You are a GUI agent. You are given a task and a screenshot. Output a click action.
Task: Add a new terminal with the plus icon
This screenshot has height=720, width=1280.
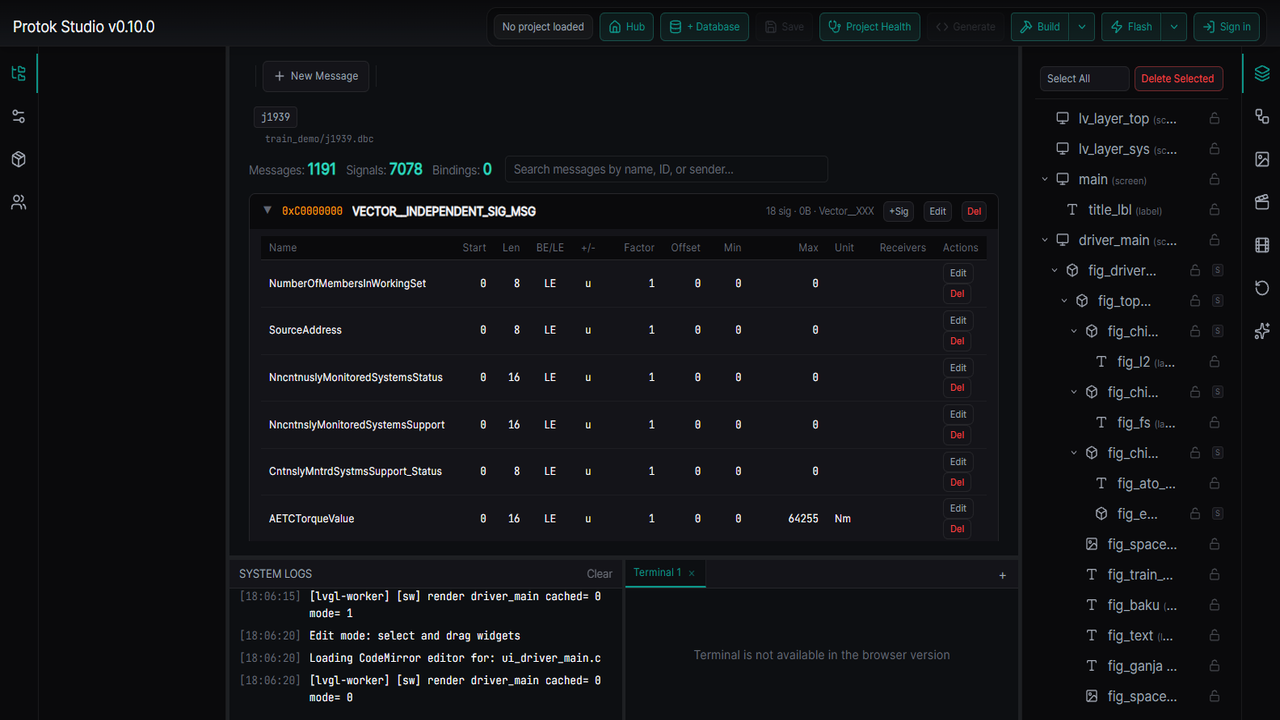coord(1003,575)
